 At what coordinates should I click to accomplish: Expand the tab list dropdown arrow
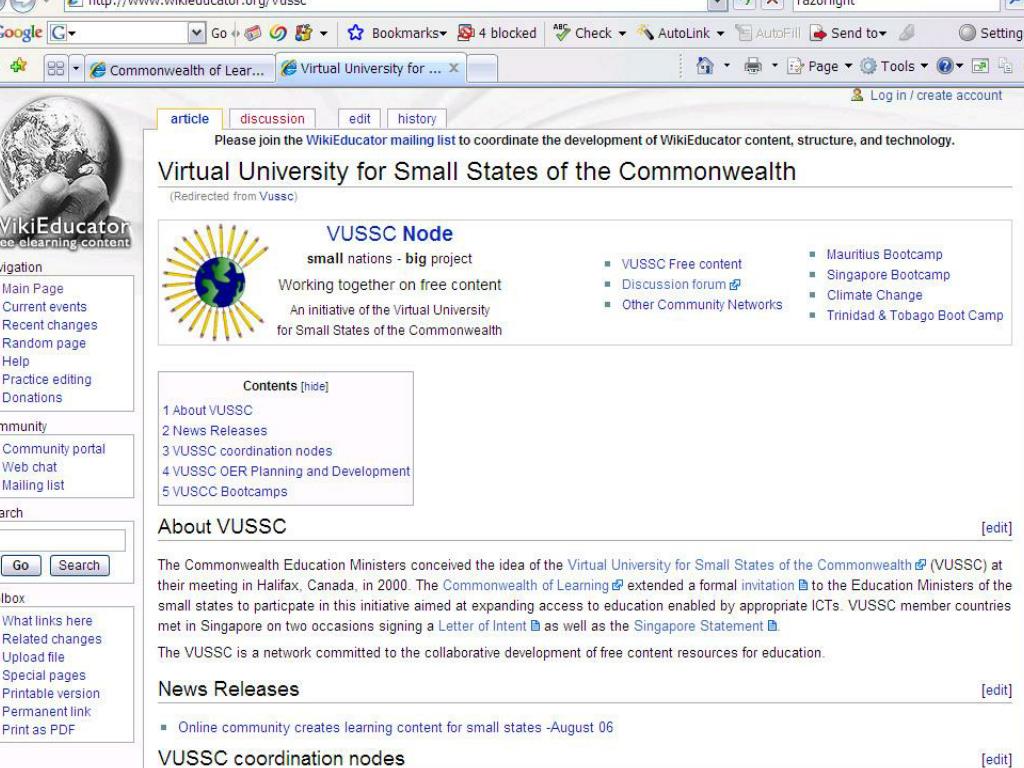tap(76, 68)
